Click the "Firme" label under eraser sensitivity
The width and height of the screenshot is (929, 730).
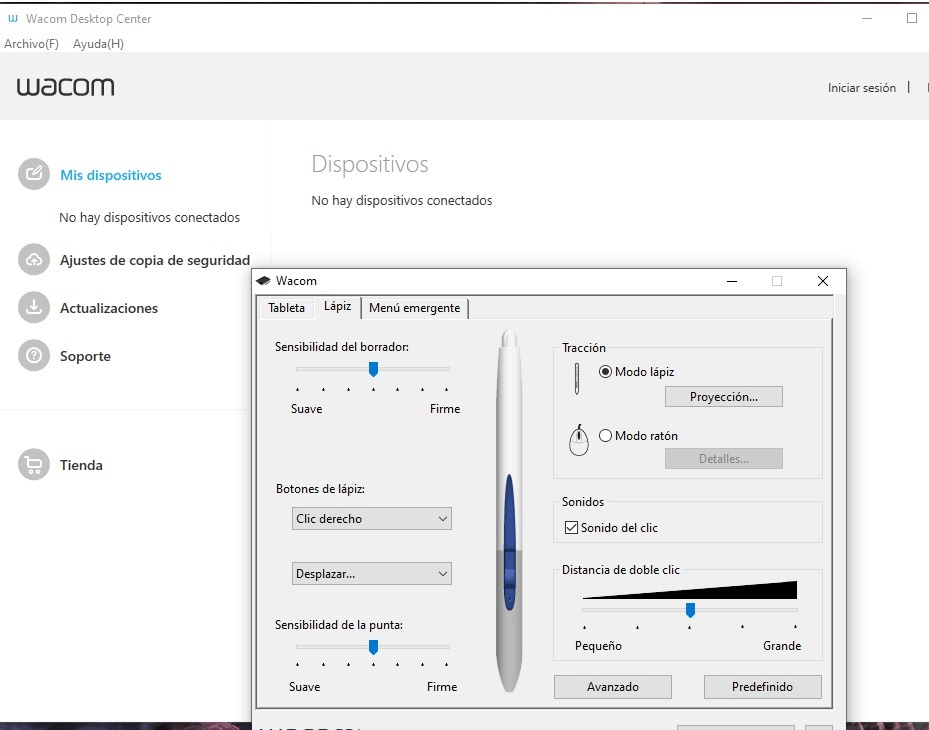point(445,409)
